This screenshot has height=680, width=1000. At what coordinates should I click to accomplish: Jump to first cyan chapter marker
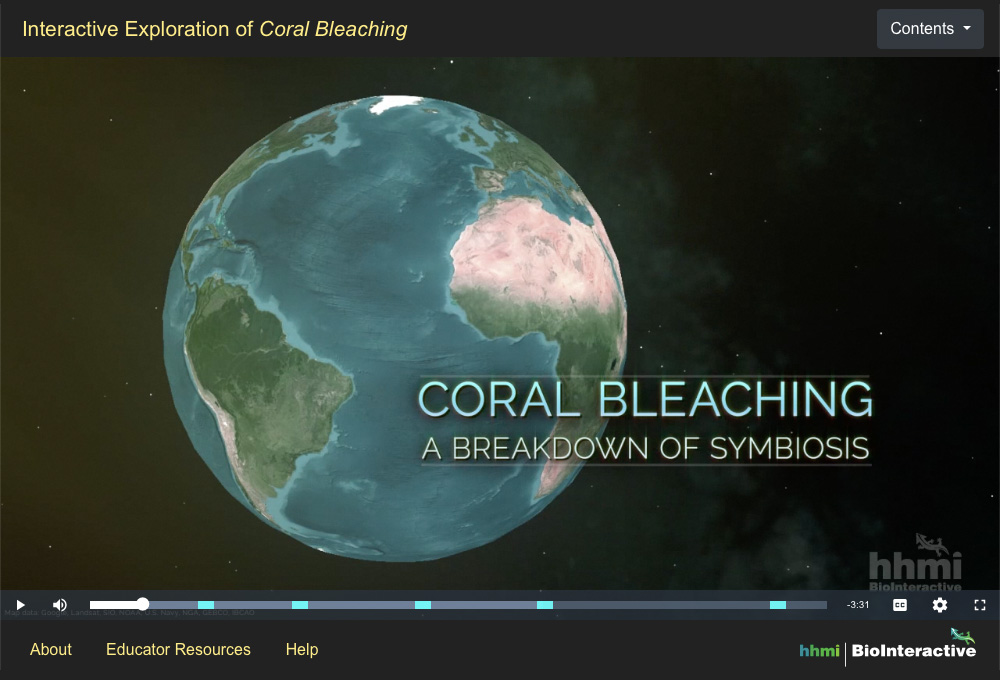[206, 605]
